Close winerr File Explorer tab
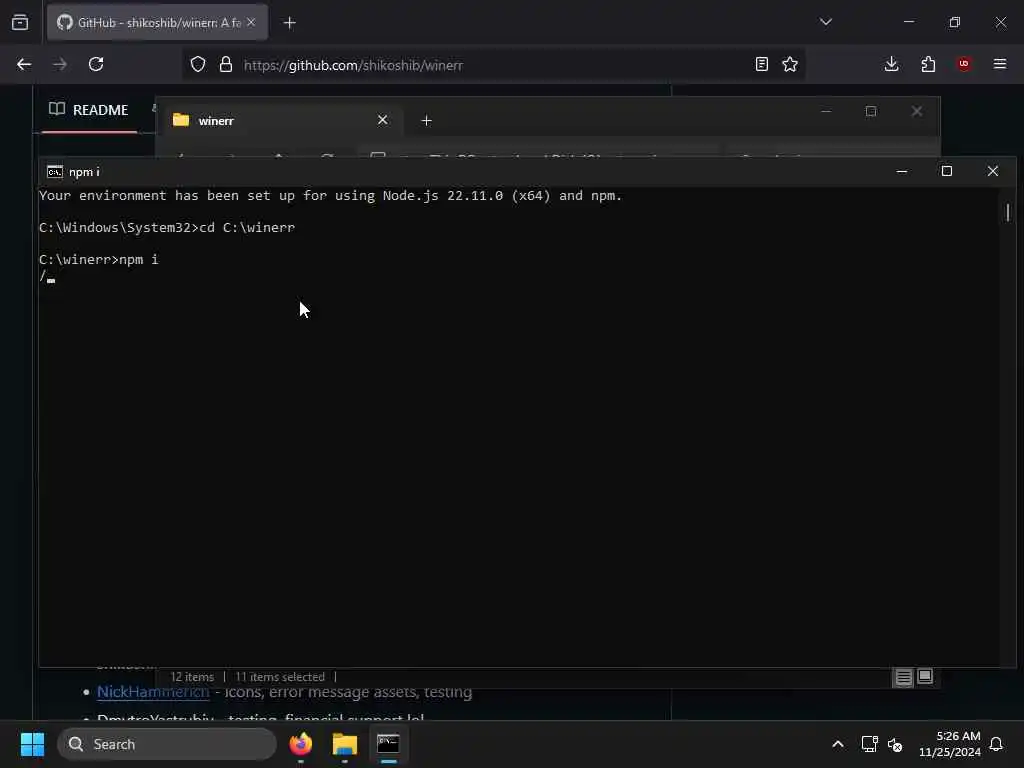Screen dimensions: 1024x768 click(383, 120)
